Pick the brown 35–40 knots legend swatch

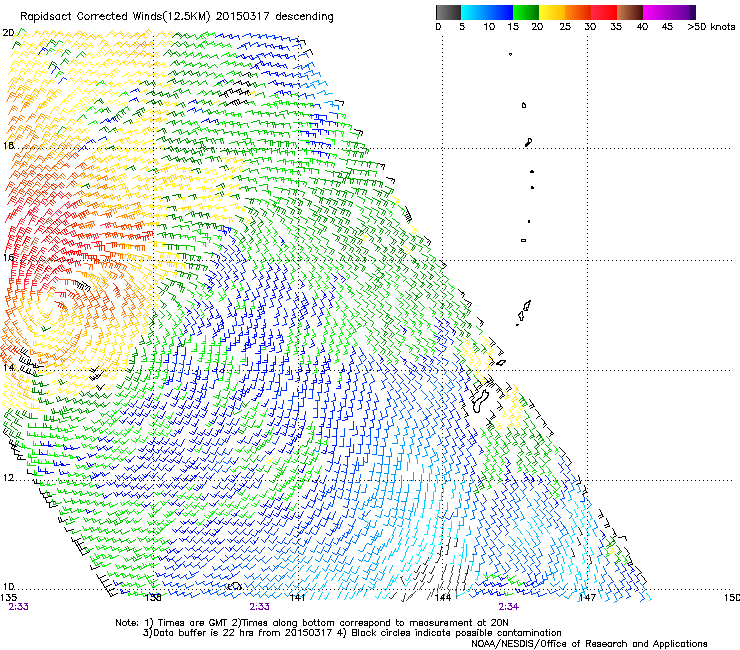tap(630, 12)
